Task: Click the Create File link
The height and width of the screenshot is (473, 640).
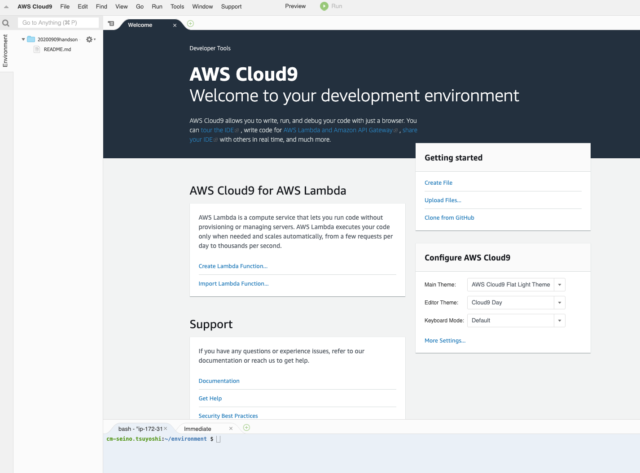Action: [x=438, y=183]
